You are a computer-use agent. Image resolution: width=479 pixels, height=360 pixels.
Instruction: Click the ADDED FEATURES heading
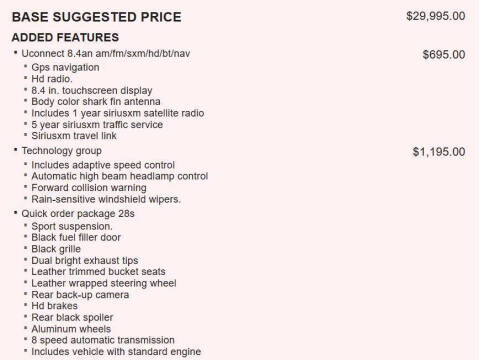pos(65,37)
